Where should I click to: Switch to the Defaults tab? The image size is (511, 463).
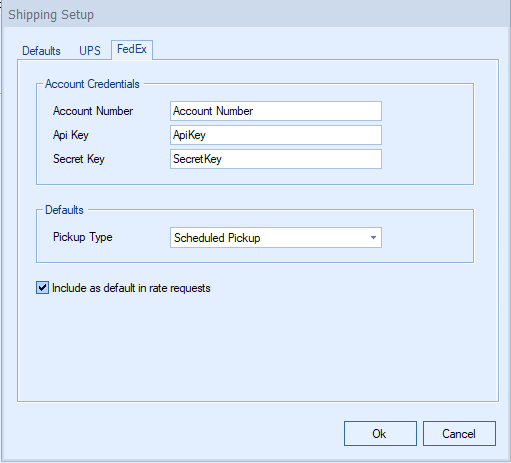[41, 51]
